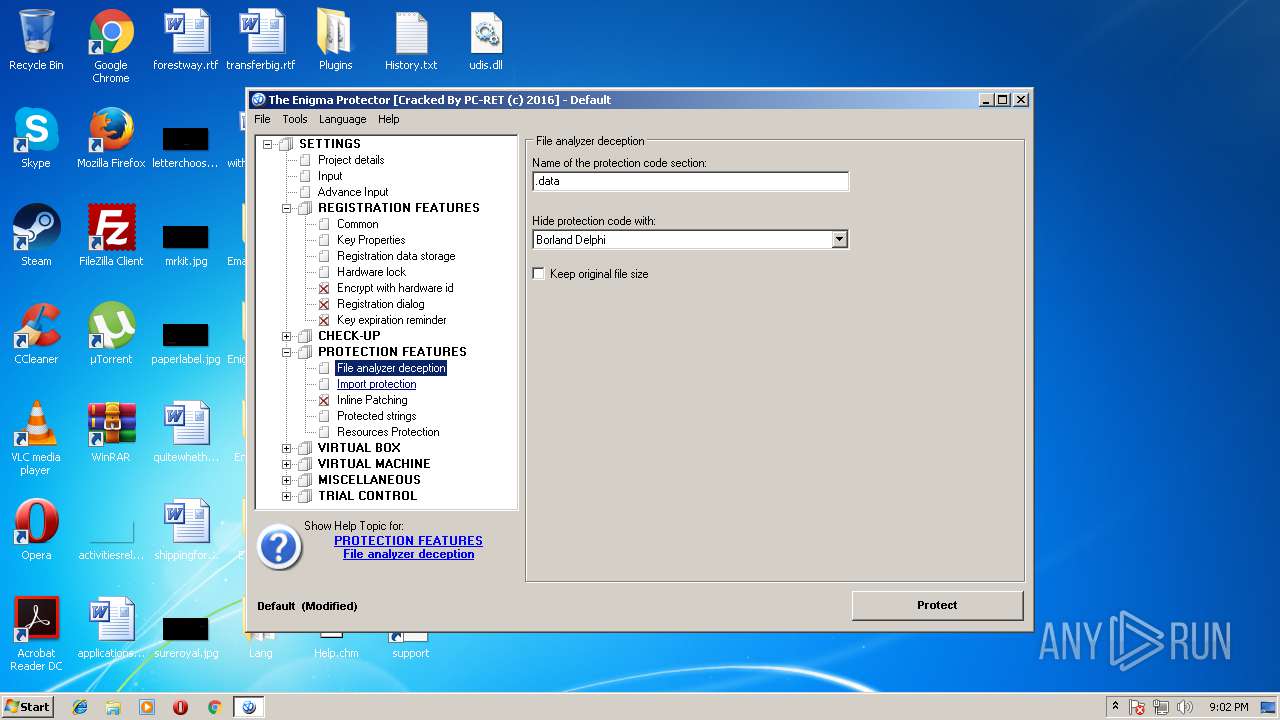Open mrkit.jpg image file
This screenshot has height=720, width=1280.
click(186, 245)
